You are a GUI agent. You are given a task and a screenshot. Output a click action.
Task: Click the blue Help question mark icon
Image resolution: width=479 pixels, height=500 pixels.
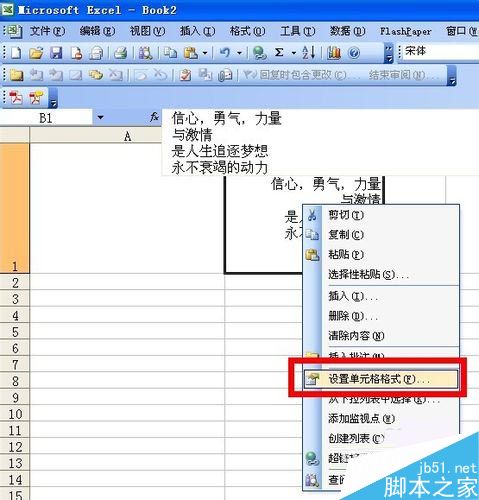(x=354, y=53)
